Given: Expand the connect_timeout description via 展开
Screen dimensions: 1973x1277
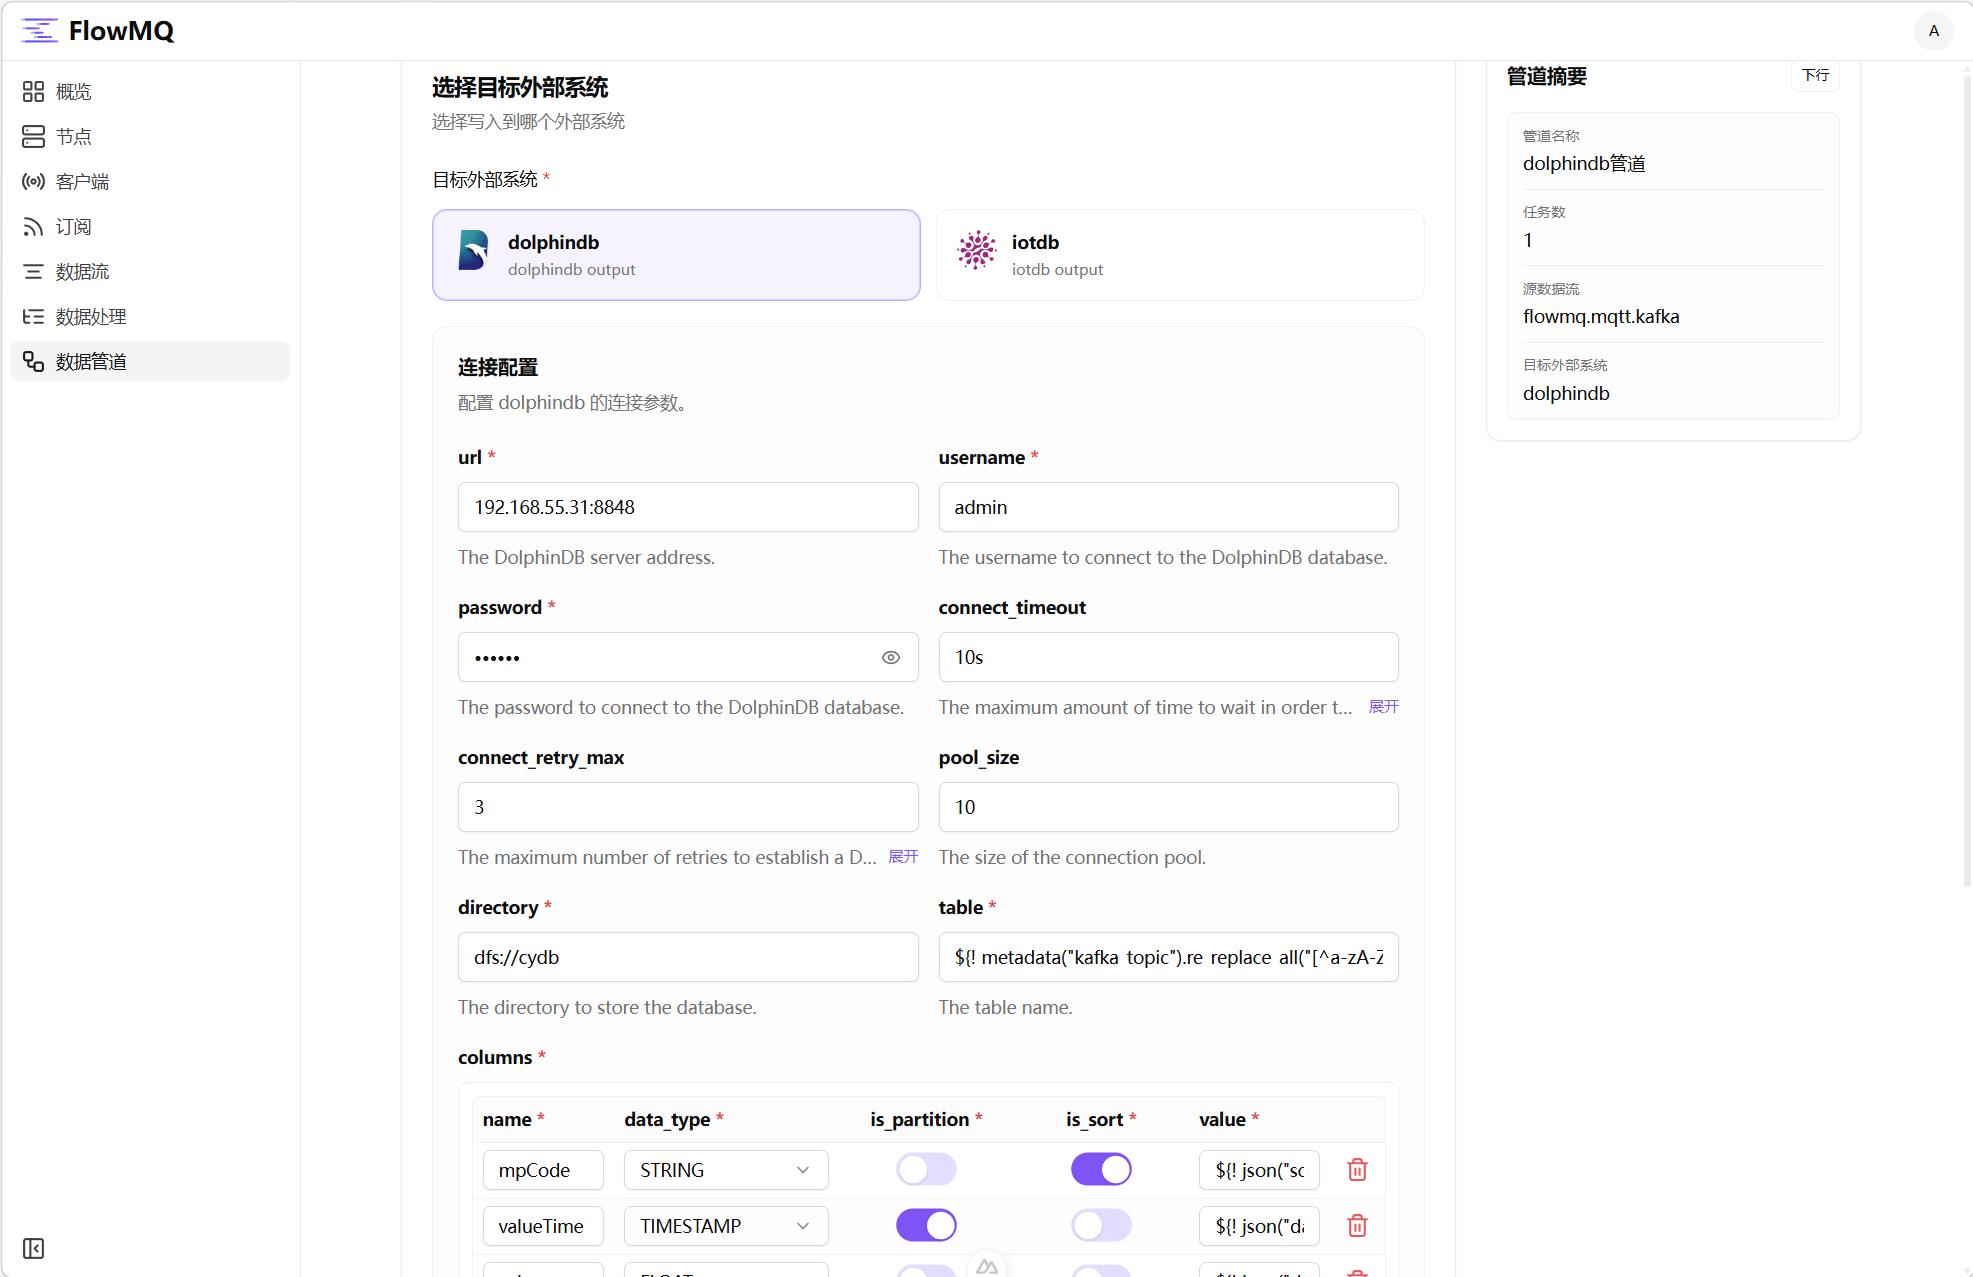Looking at the screenshot, I should click(1383, 707).
